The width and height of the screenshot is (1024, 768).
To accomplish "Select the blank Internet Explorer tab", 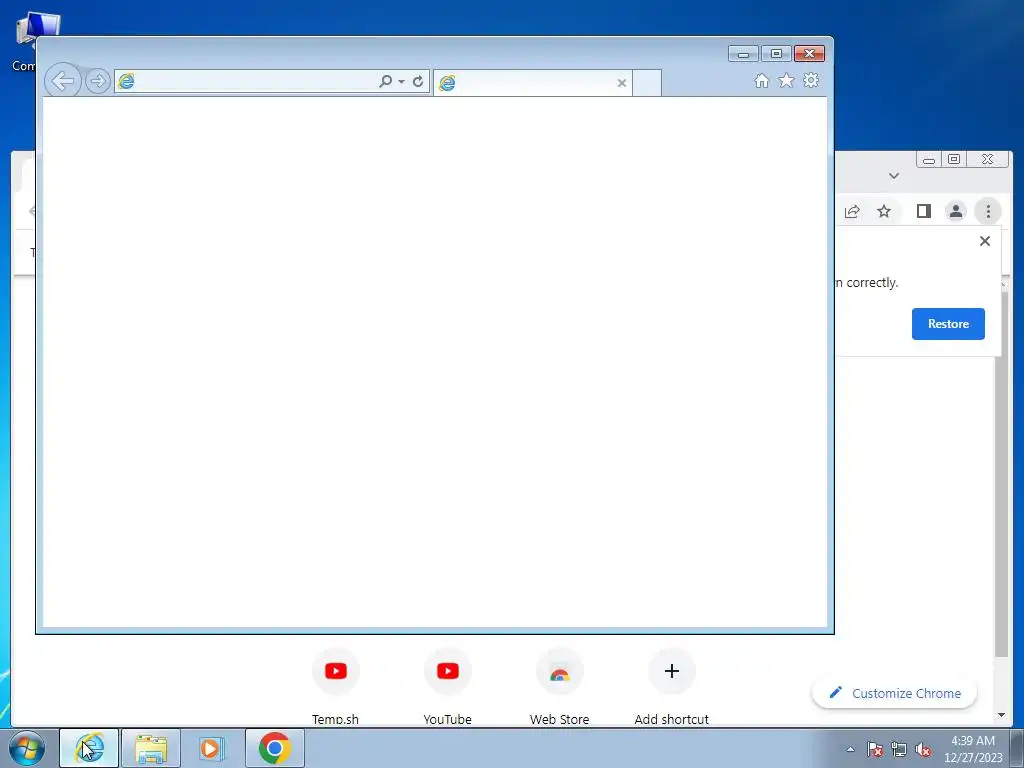I will (532, 83).
